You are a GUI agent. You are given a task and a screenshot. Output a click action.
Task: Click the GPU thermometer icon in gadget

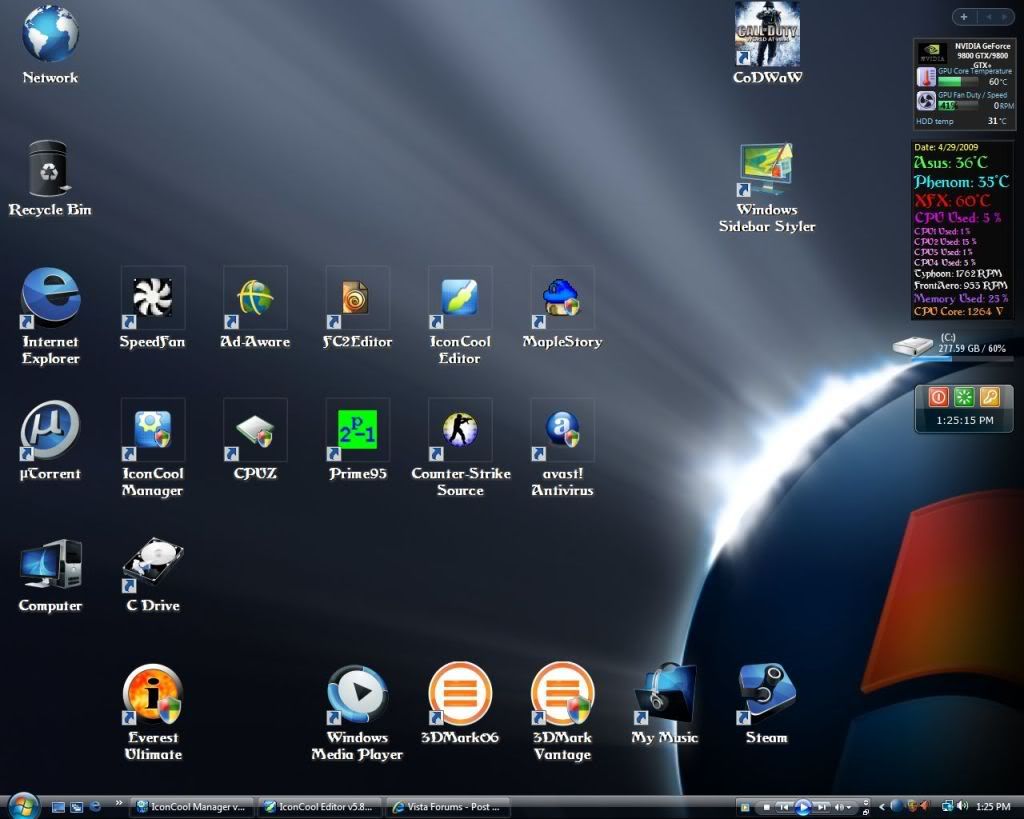pyautogui.click(x=926, y=77)
